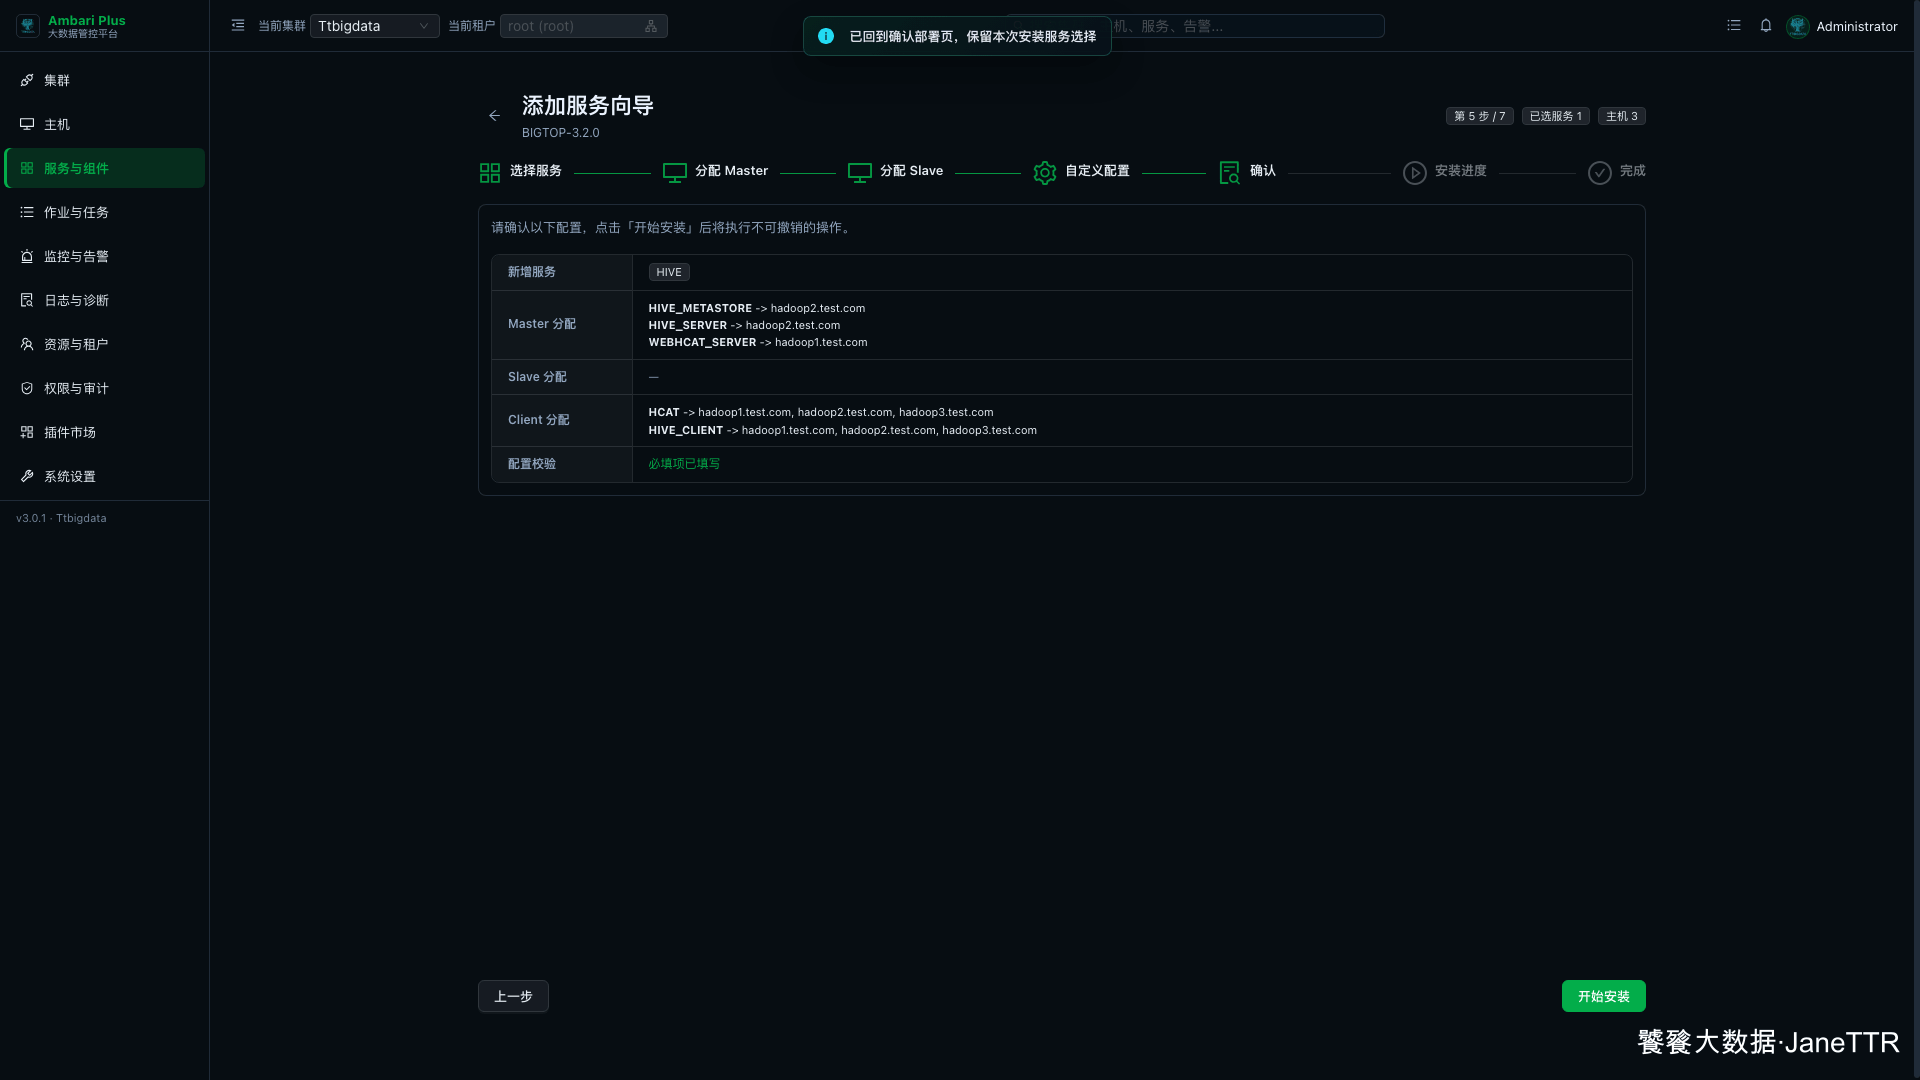1920x1080 pixels.
Task: Open the task list icon in top bar
Action: [1734, 26]
